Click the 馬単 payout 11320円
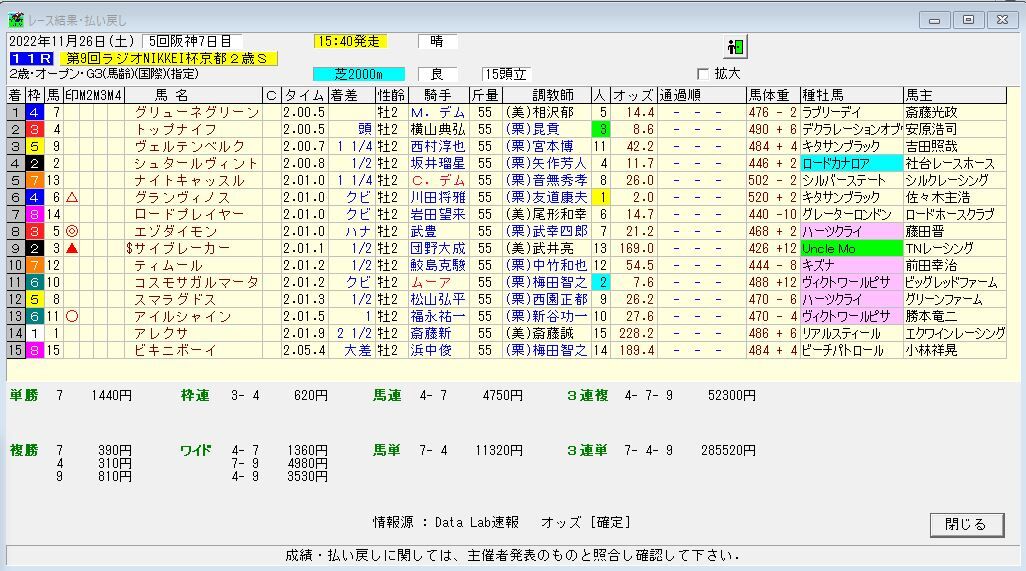The height and width of the screenshot is (571, 1026). [x=499, y=451]
